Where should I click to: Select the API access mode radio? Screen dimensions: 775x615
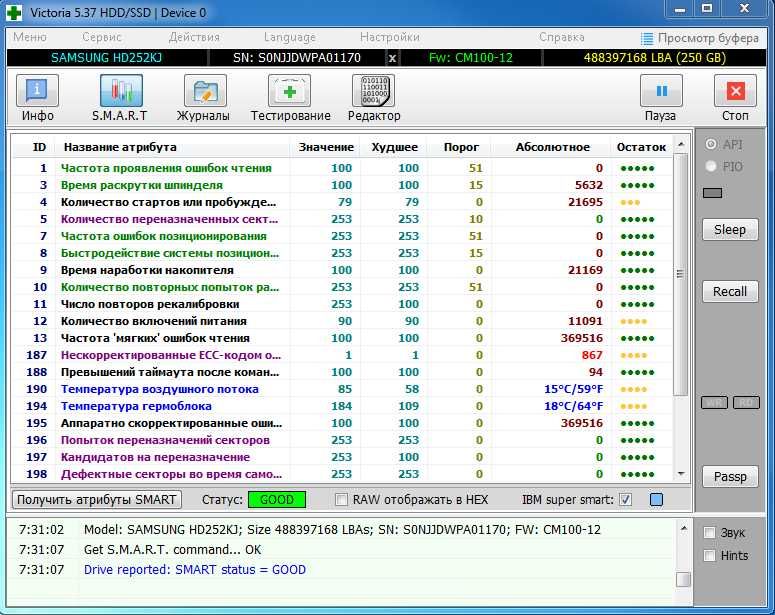711,144
